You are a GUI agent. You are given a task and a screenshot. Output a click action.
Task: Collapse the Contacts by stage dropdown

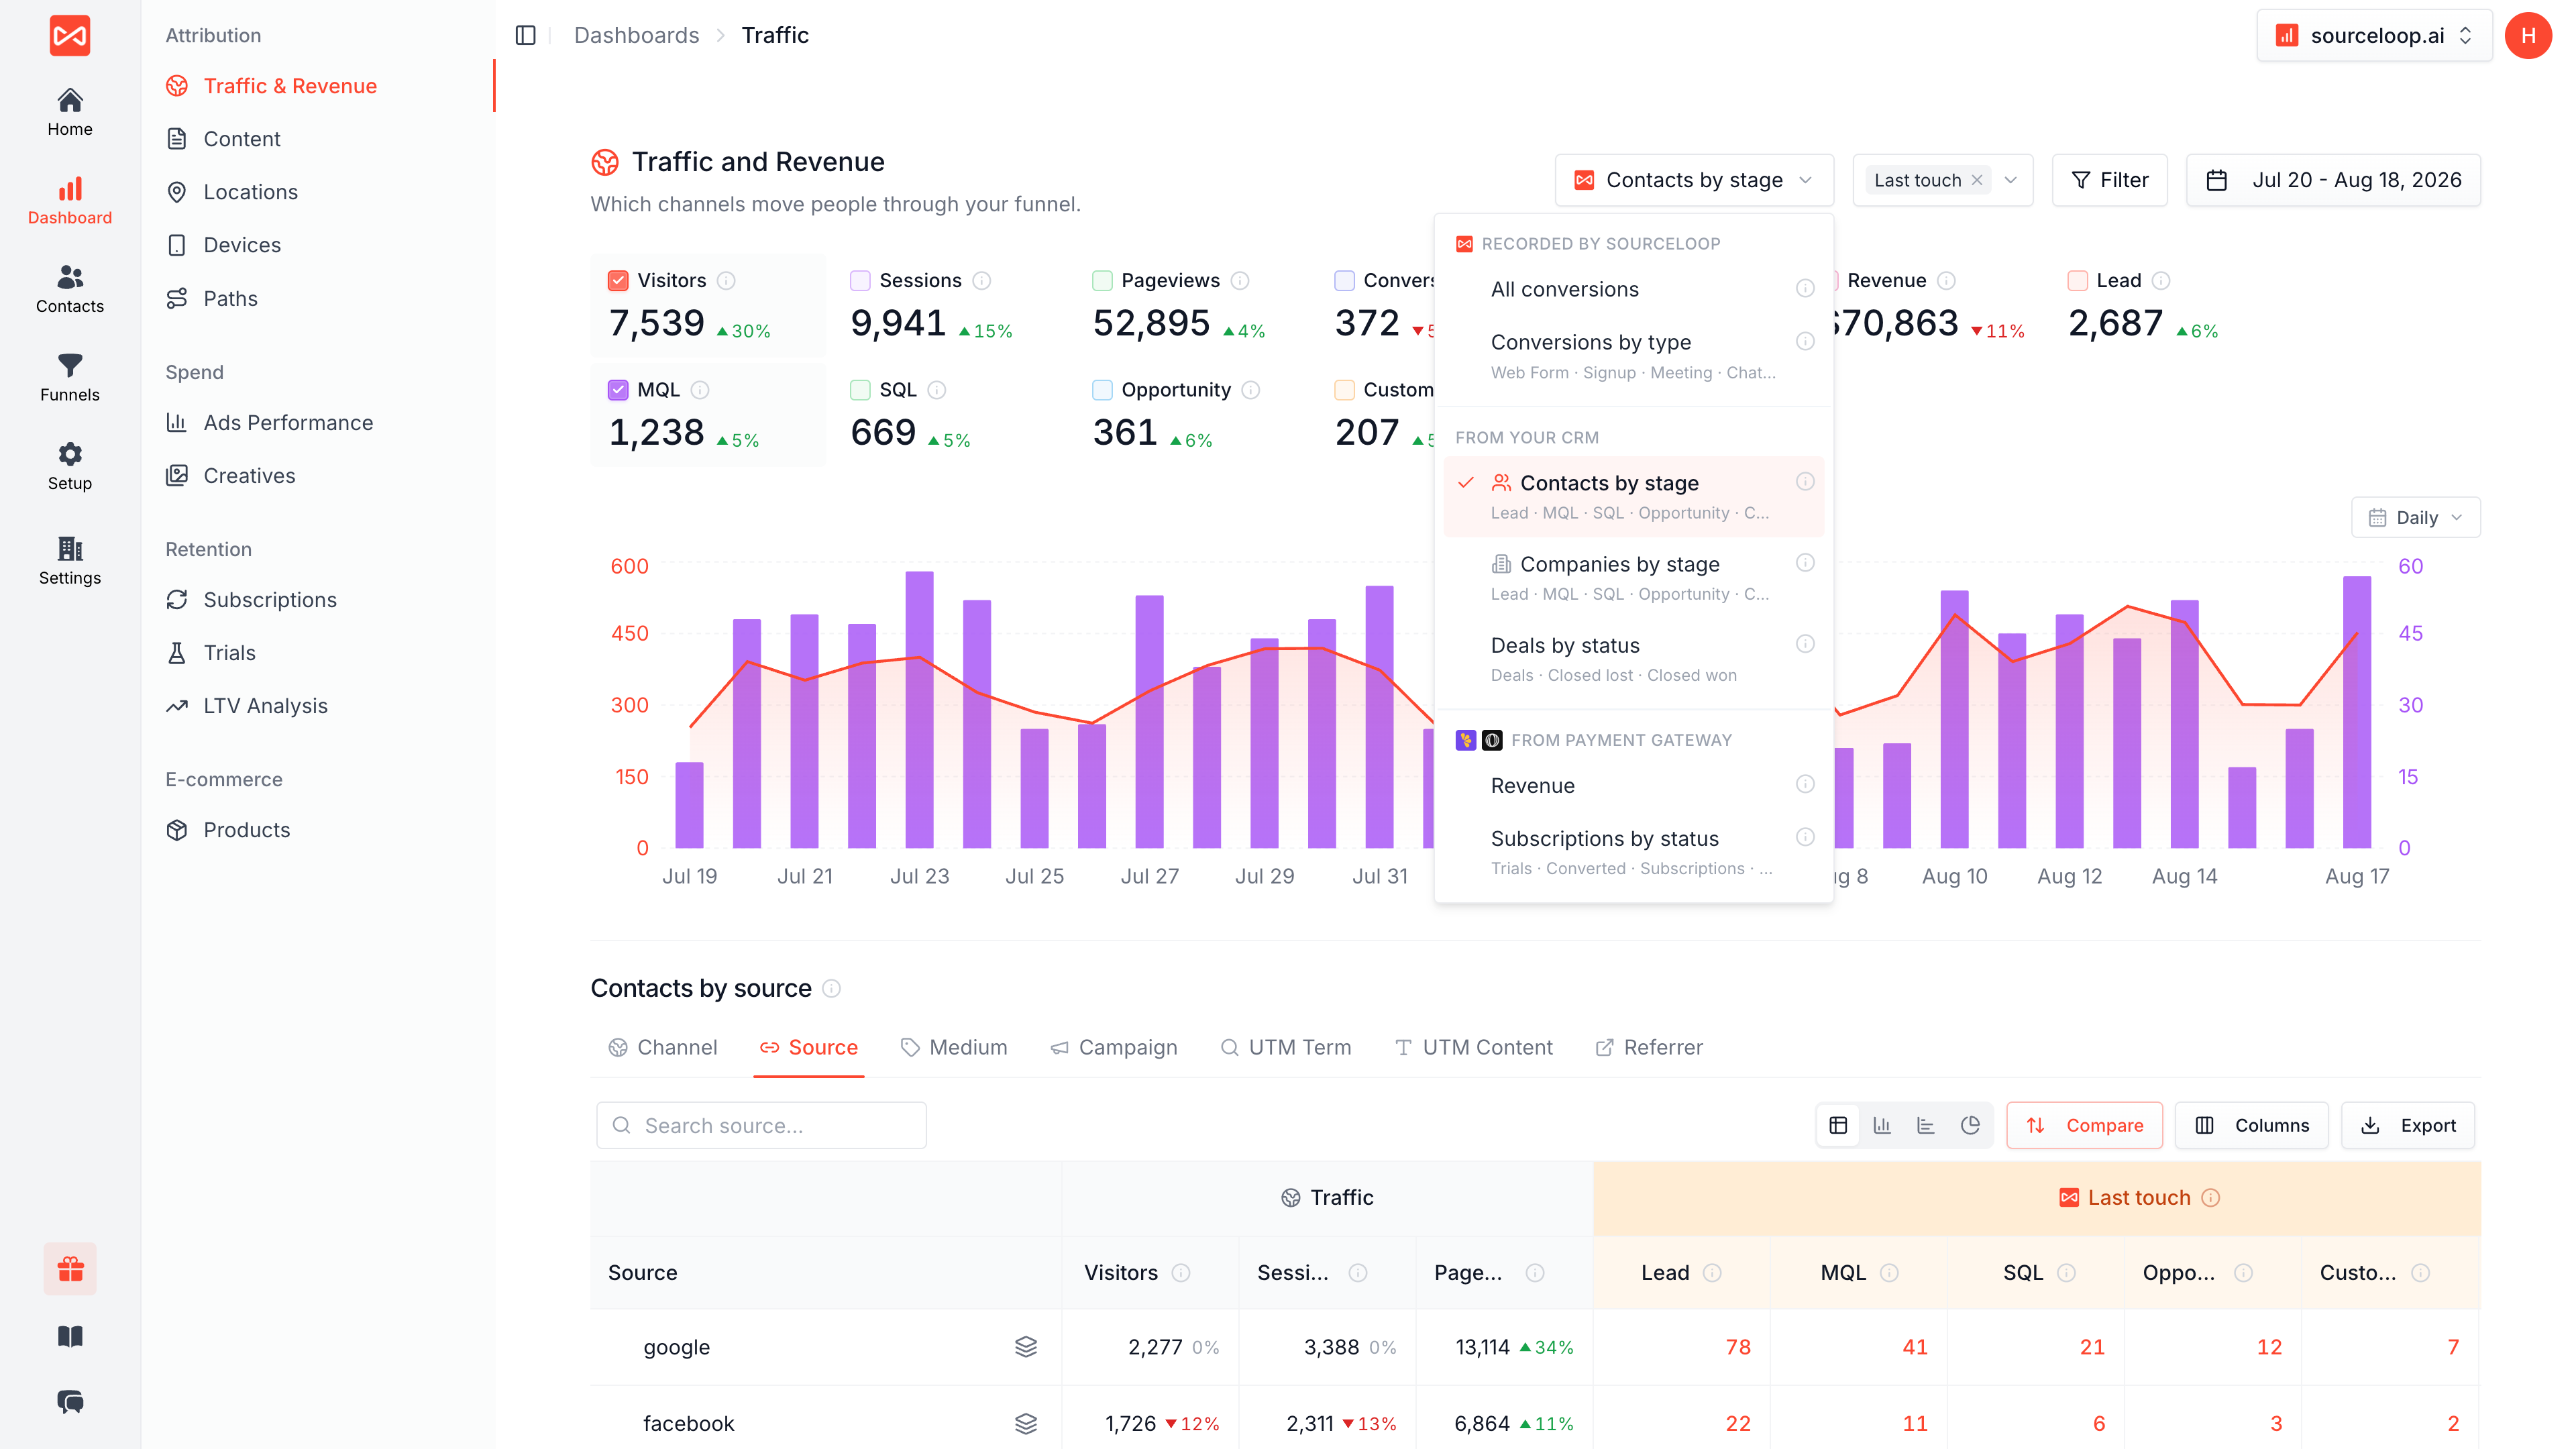tap(1694, 180)
